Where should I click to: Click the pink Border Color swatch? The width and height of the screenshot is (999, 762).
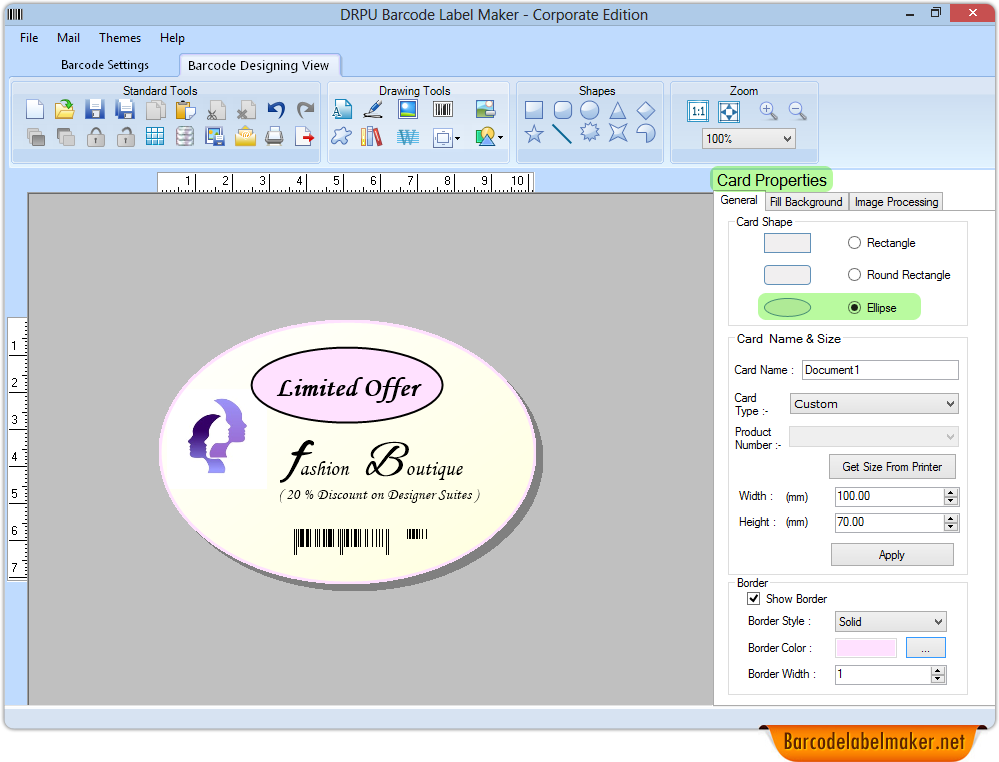pos(866,648)
